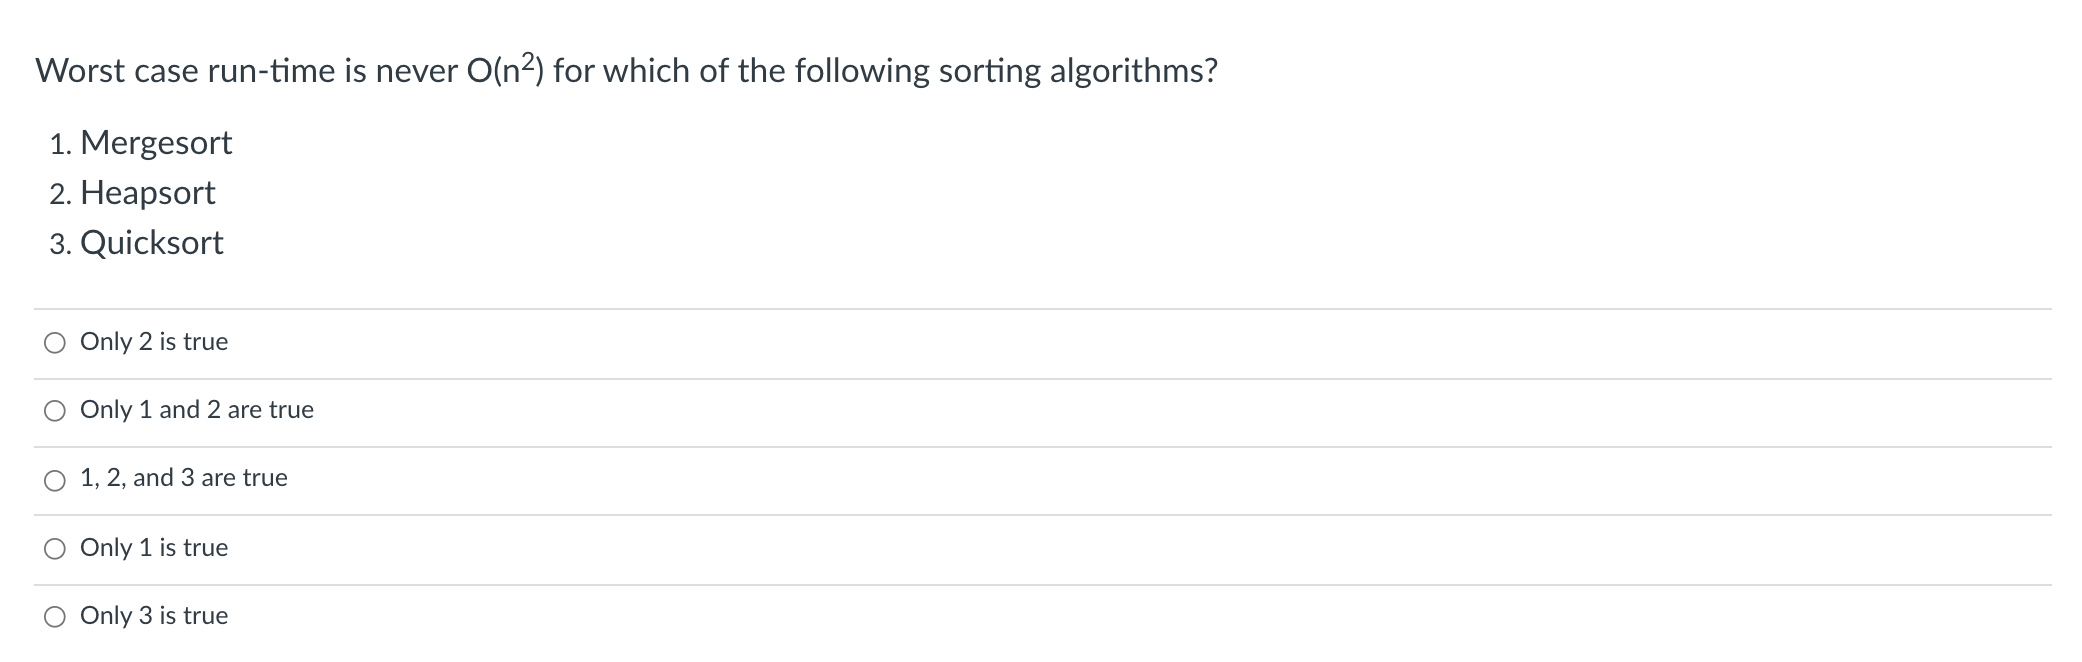Image resolution: width=2082 pixels, height=662 pixels.
Task: Click the number '2.' before Heapsort
Action: [x=60, y=195]
